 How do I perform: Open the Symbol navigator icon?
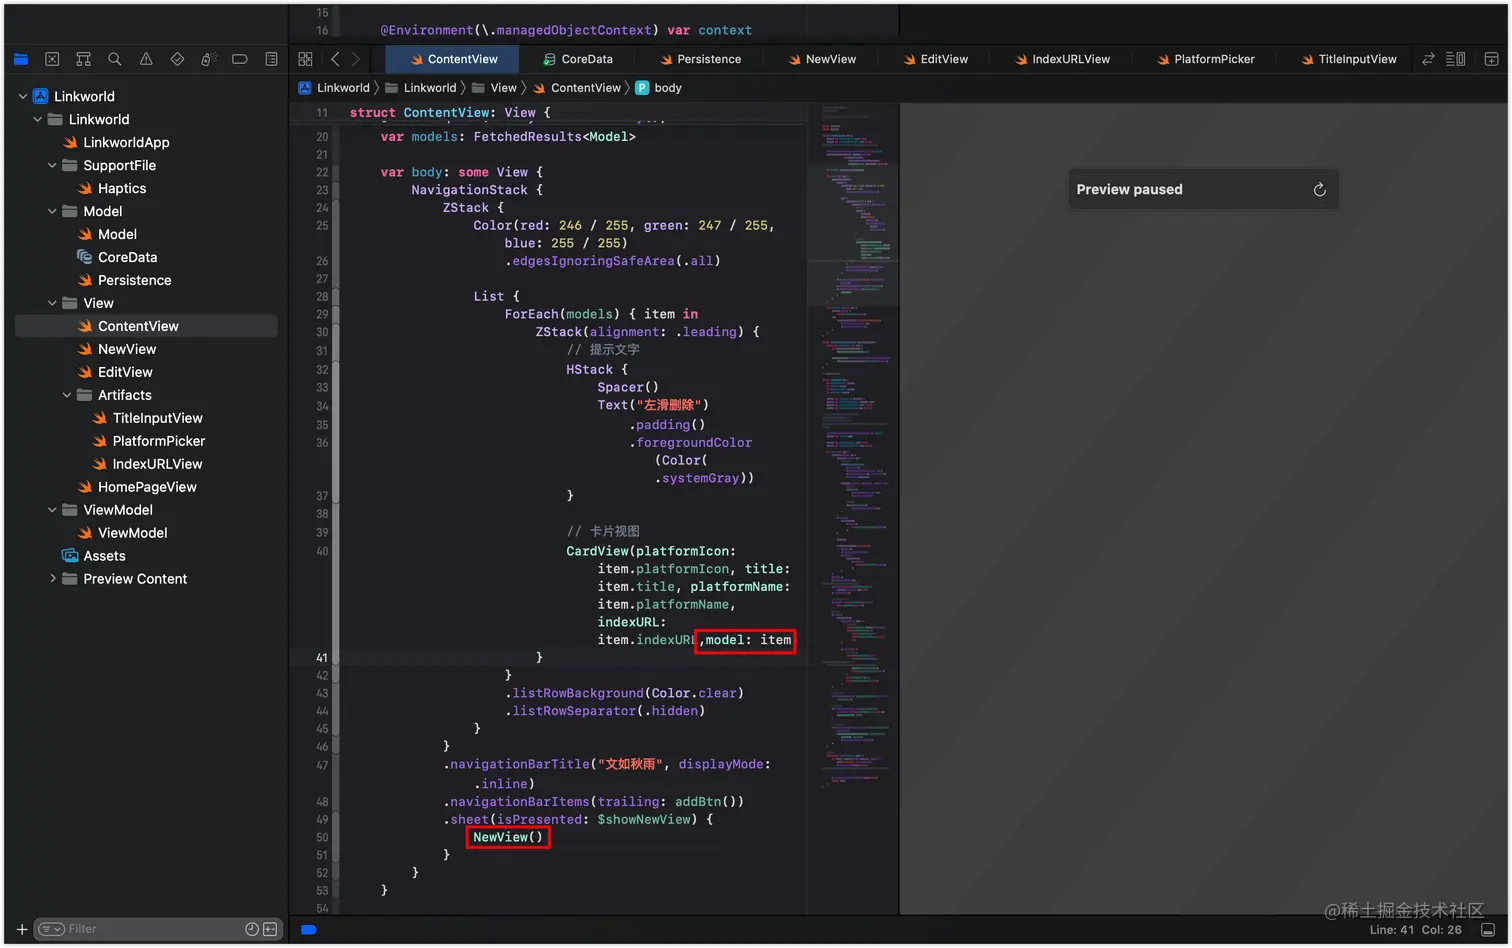(83, 60)
